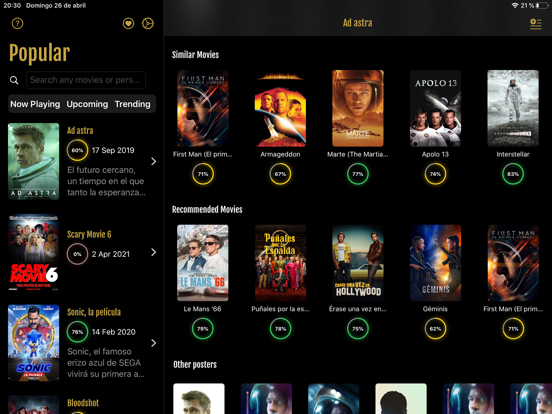The height and width of the screenshot is (414, 552).
Task: Open First Man poster in Recommended Movies
Action: tap(513, 263)
